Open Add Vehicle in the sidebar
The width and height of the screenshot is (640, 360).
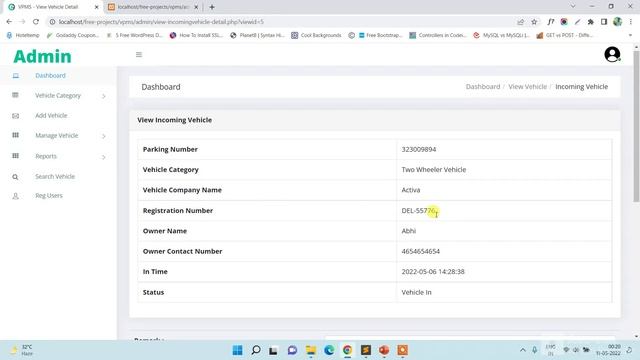(x=51, y=116)
